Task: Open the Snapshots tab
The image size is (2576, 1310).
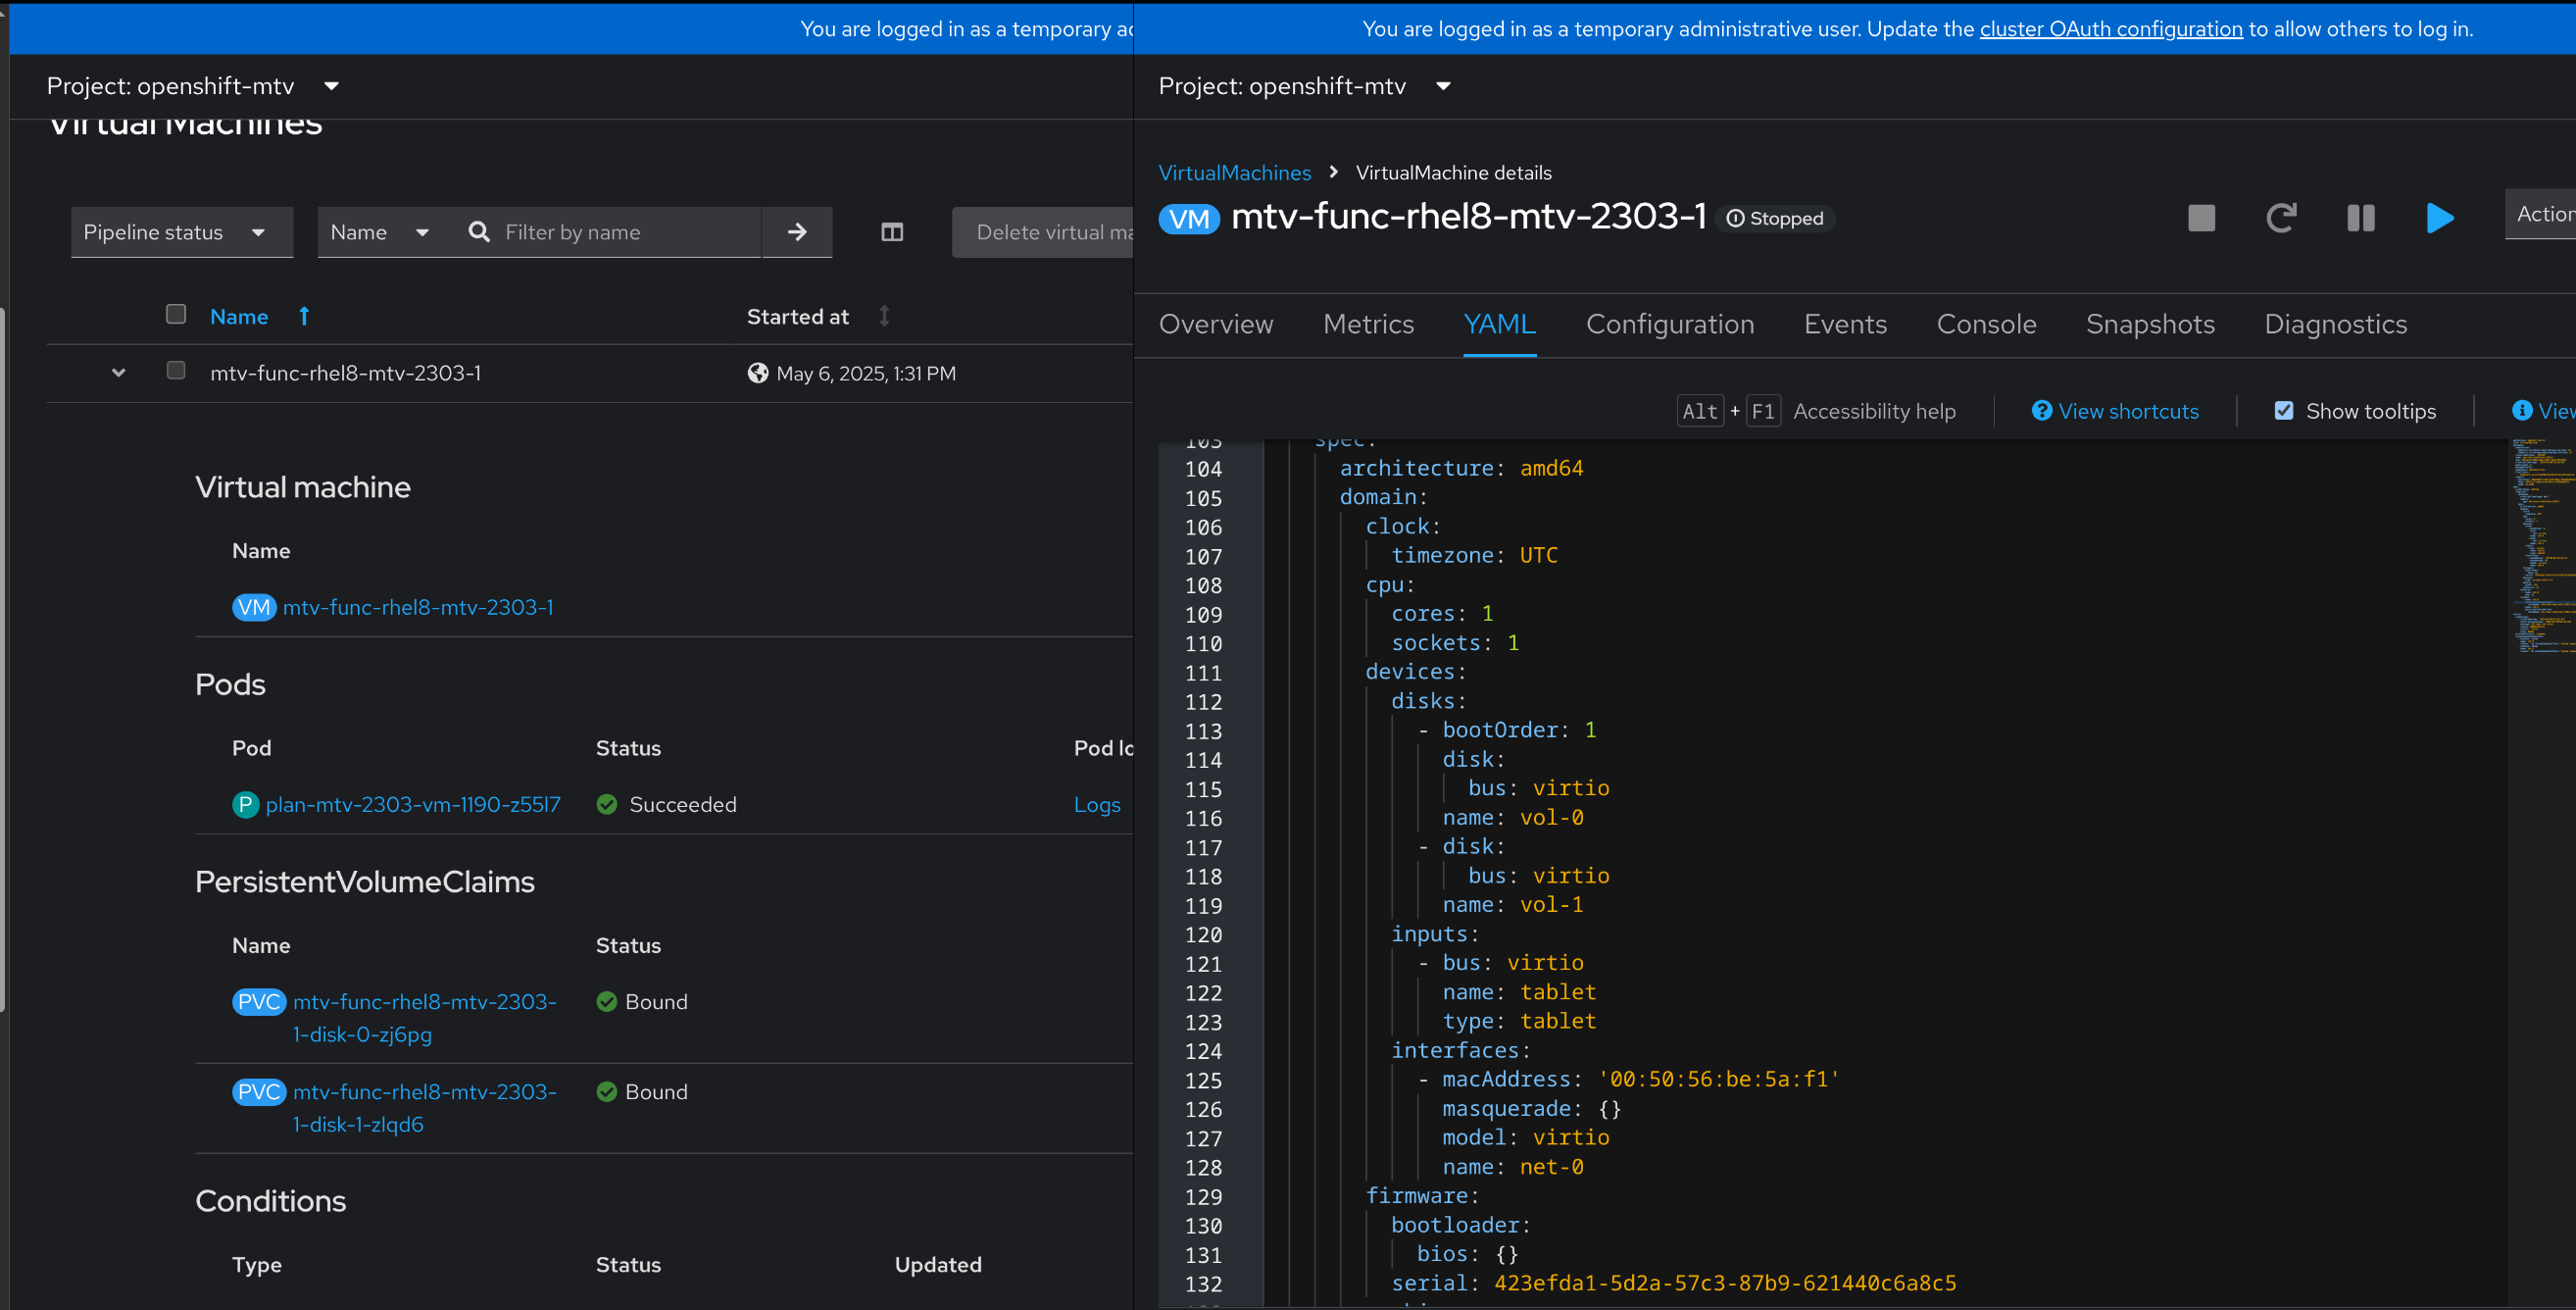Action: coord(2150,324)
